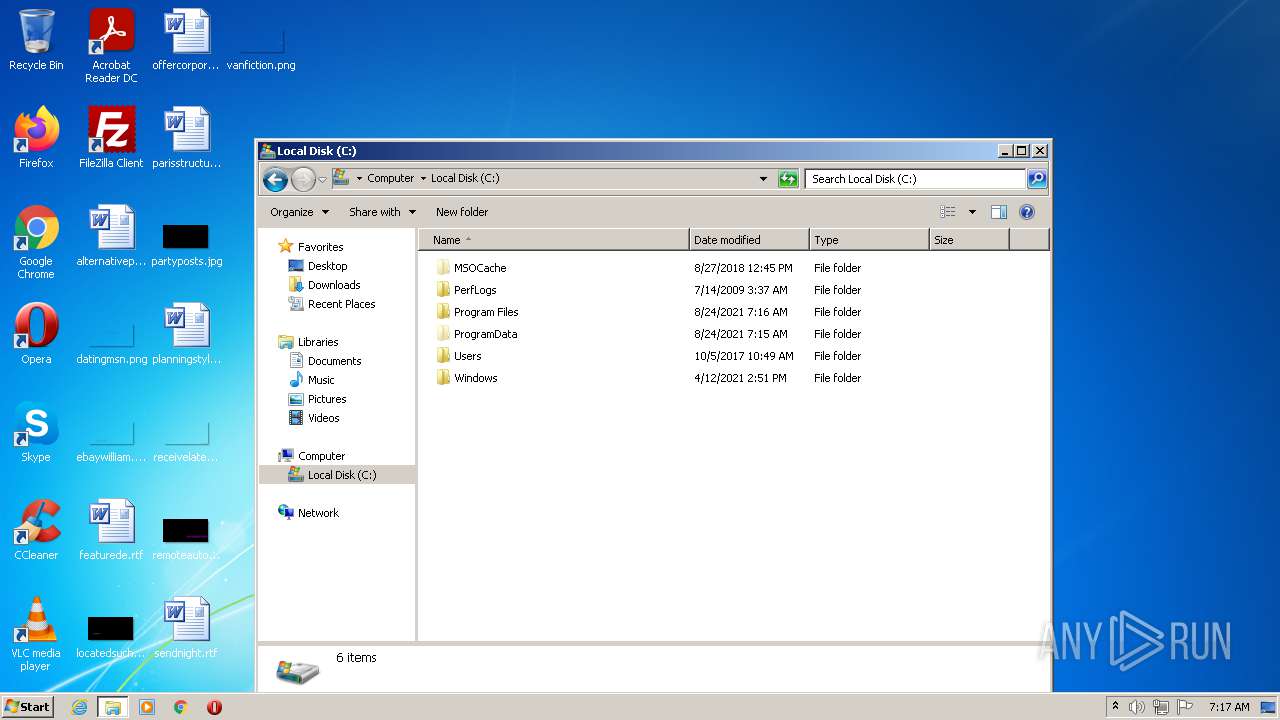Click the Help question mark icon
1280x720 pixels.
point(1026,212)
